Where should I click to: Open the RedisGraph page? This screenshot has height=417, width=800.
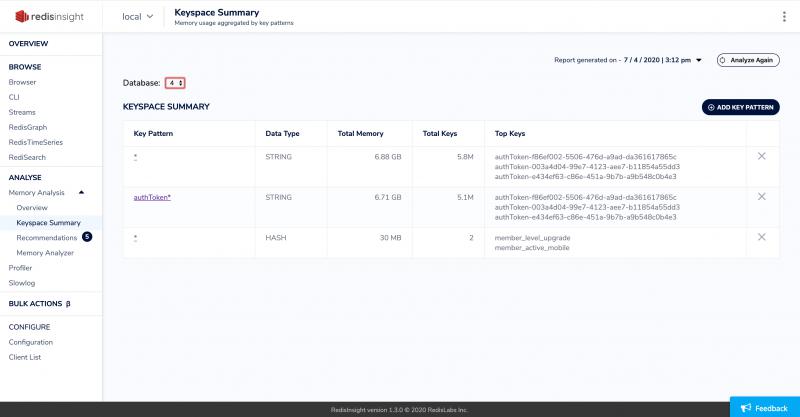click(28, 127)
